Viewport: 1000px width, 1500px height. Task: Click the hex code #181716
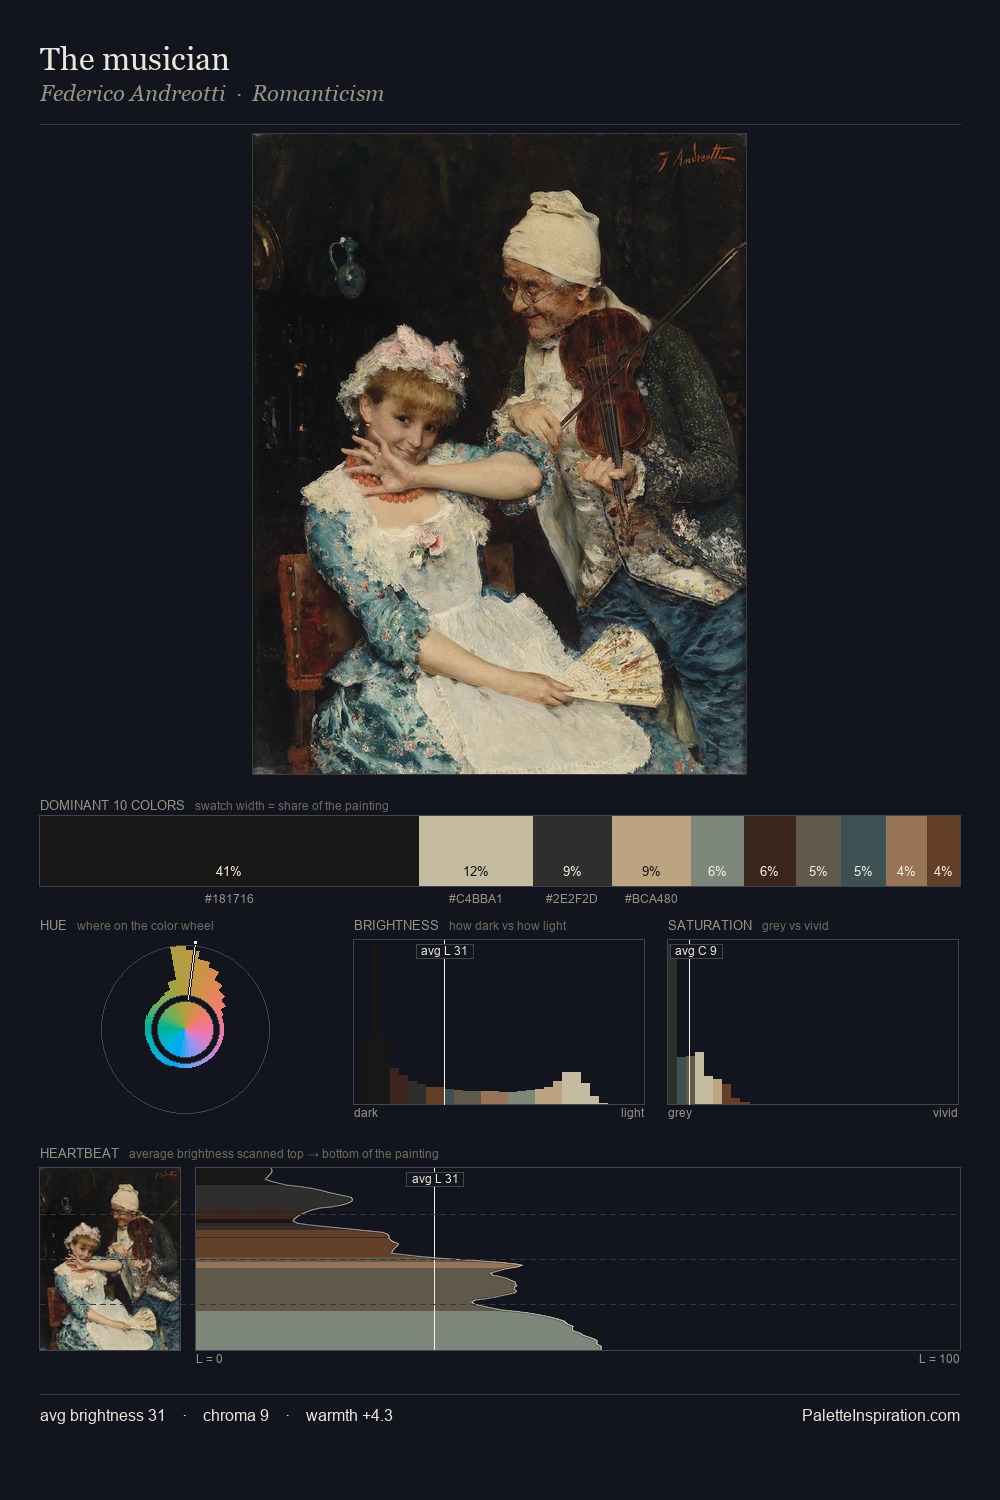click(229, 899)
